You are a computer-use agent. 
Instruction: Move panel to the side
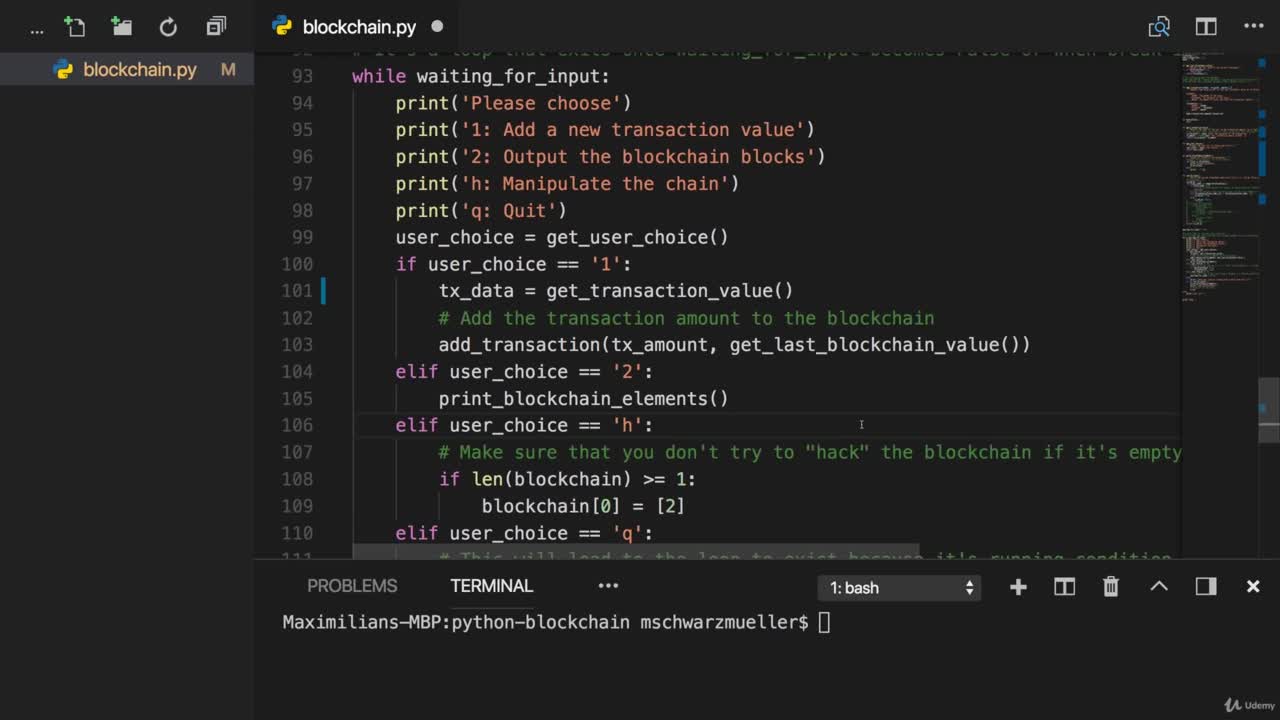pos(1206,587)
